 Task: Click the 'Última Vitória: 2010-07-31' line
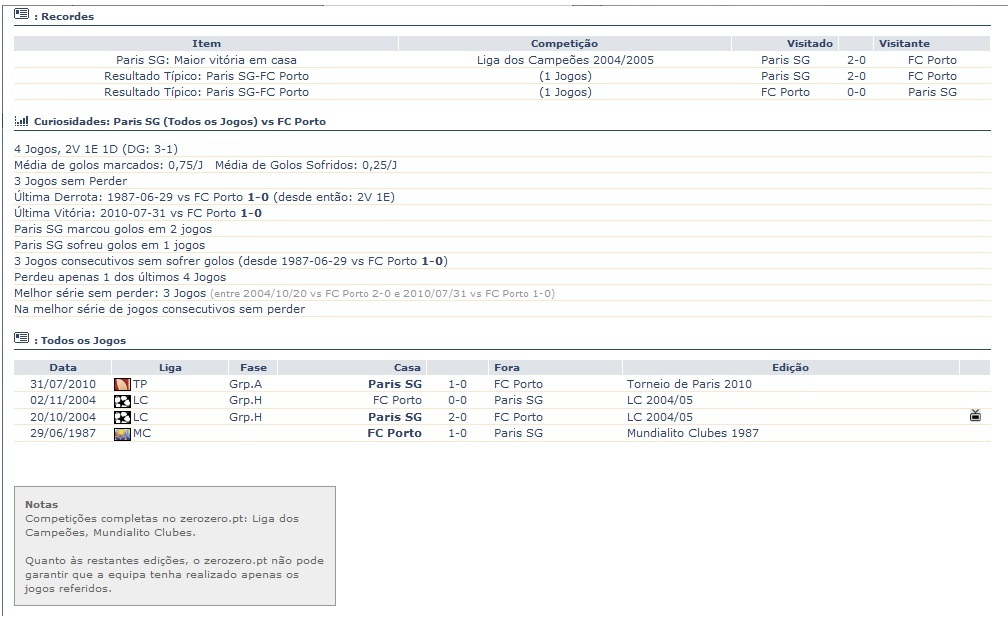click(x=138, y=213)
